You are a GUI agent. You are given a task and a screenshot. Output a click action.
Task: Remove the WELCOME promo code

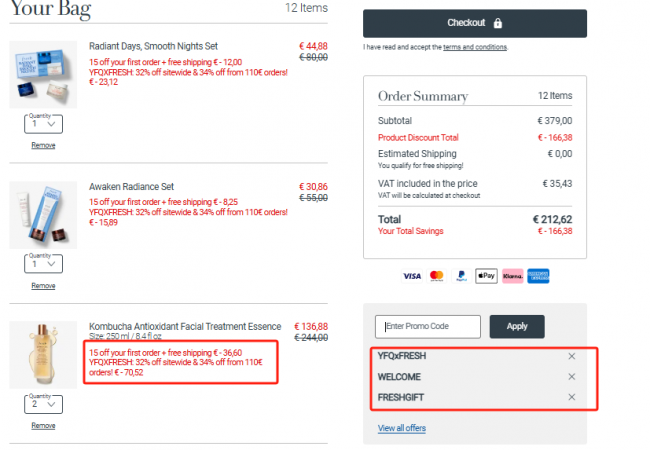pos(572,376)
